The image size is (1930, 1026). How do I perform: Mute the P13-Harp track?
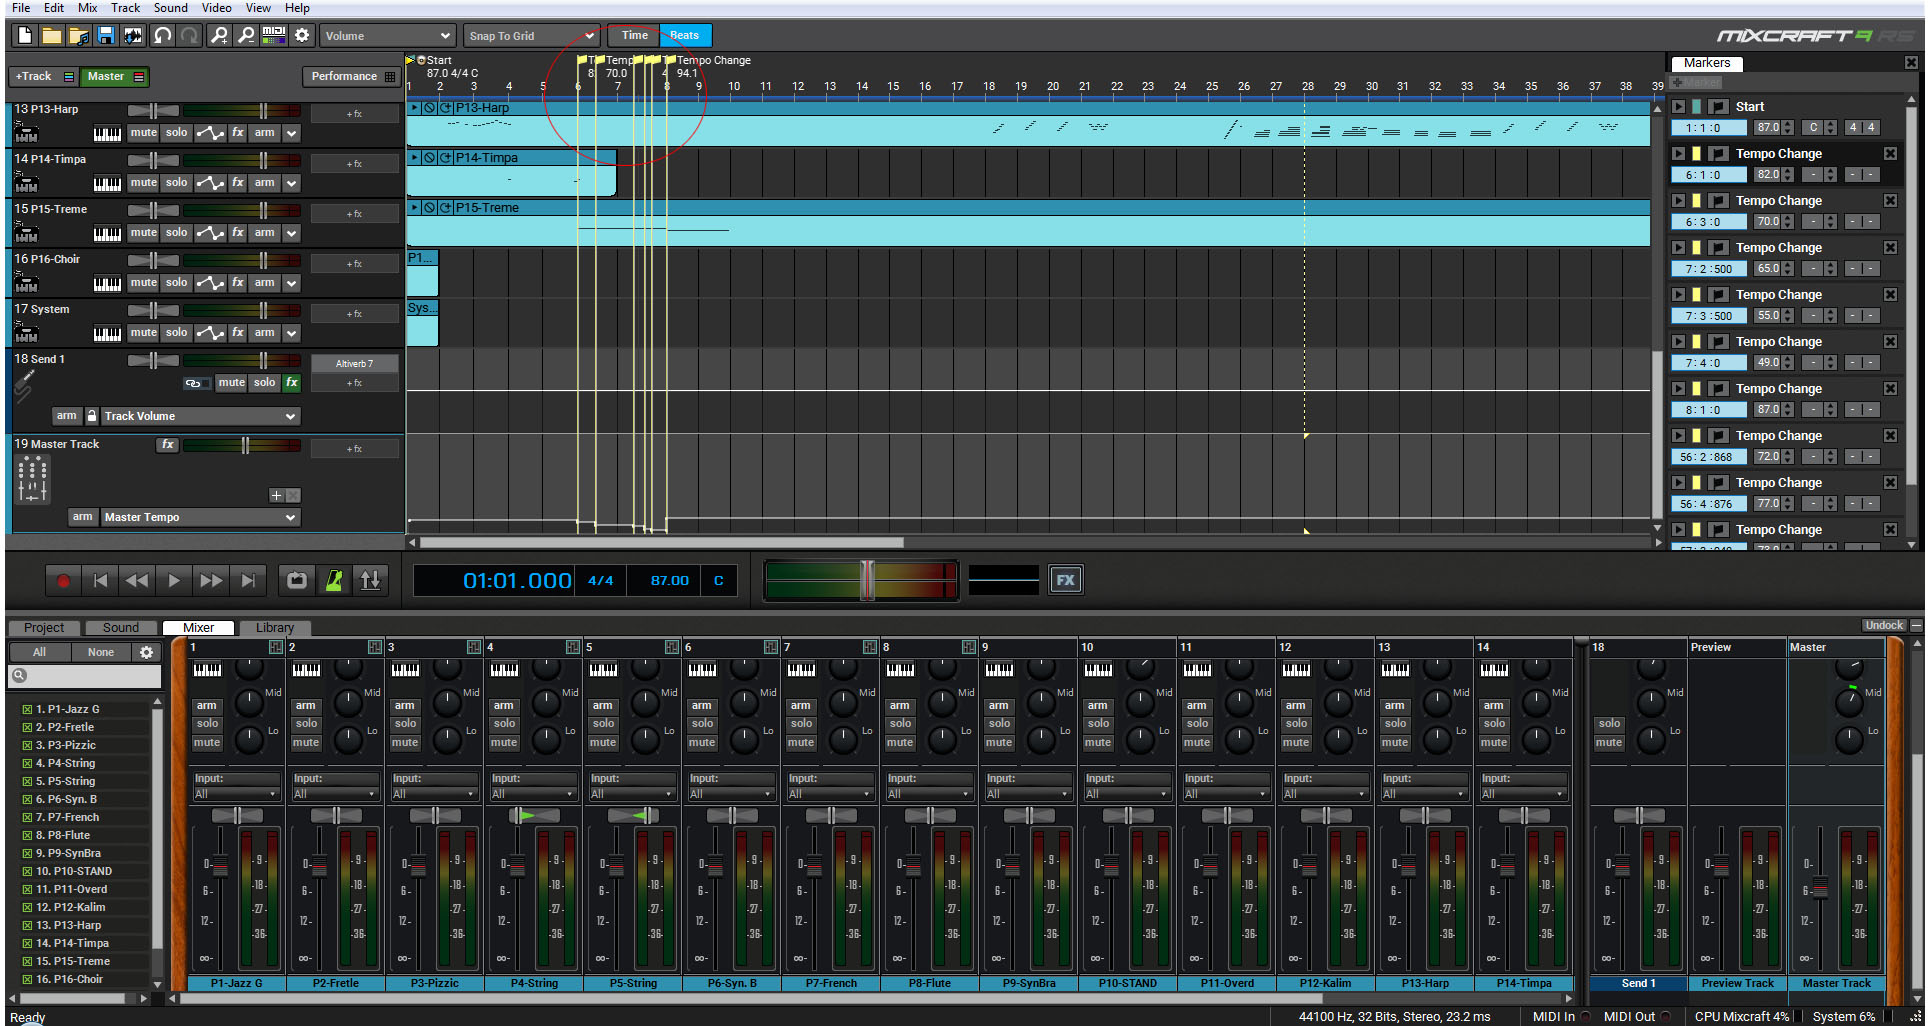pyautogui.click(x=143, y=133)
